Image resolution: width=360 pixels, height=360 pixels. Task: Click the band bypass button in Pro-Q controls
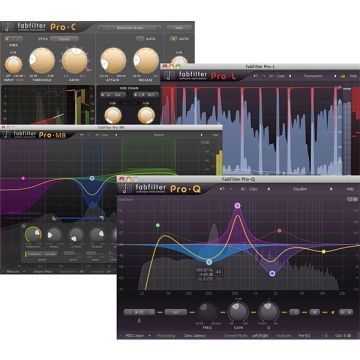tap(314, 312)
